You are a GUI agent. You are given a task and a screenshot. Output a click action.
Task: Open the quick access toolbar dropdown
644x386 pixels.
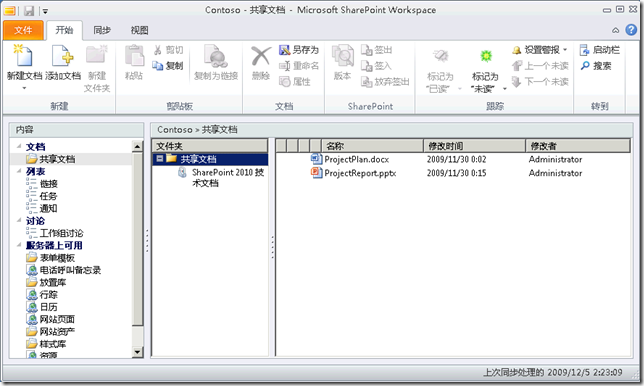coord(45,11)
